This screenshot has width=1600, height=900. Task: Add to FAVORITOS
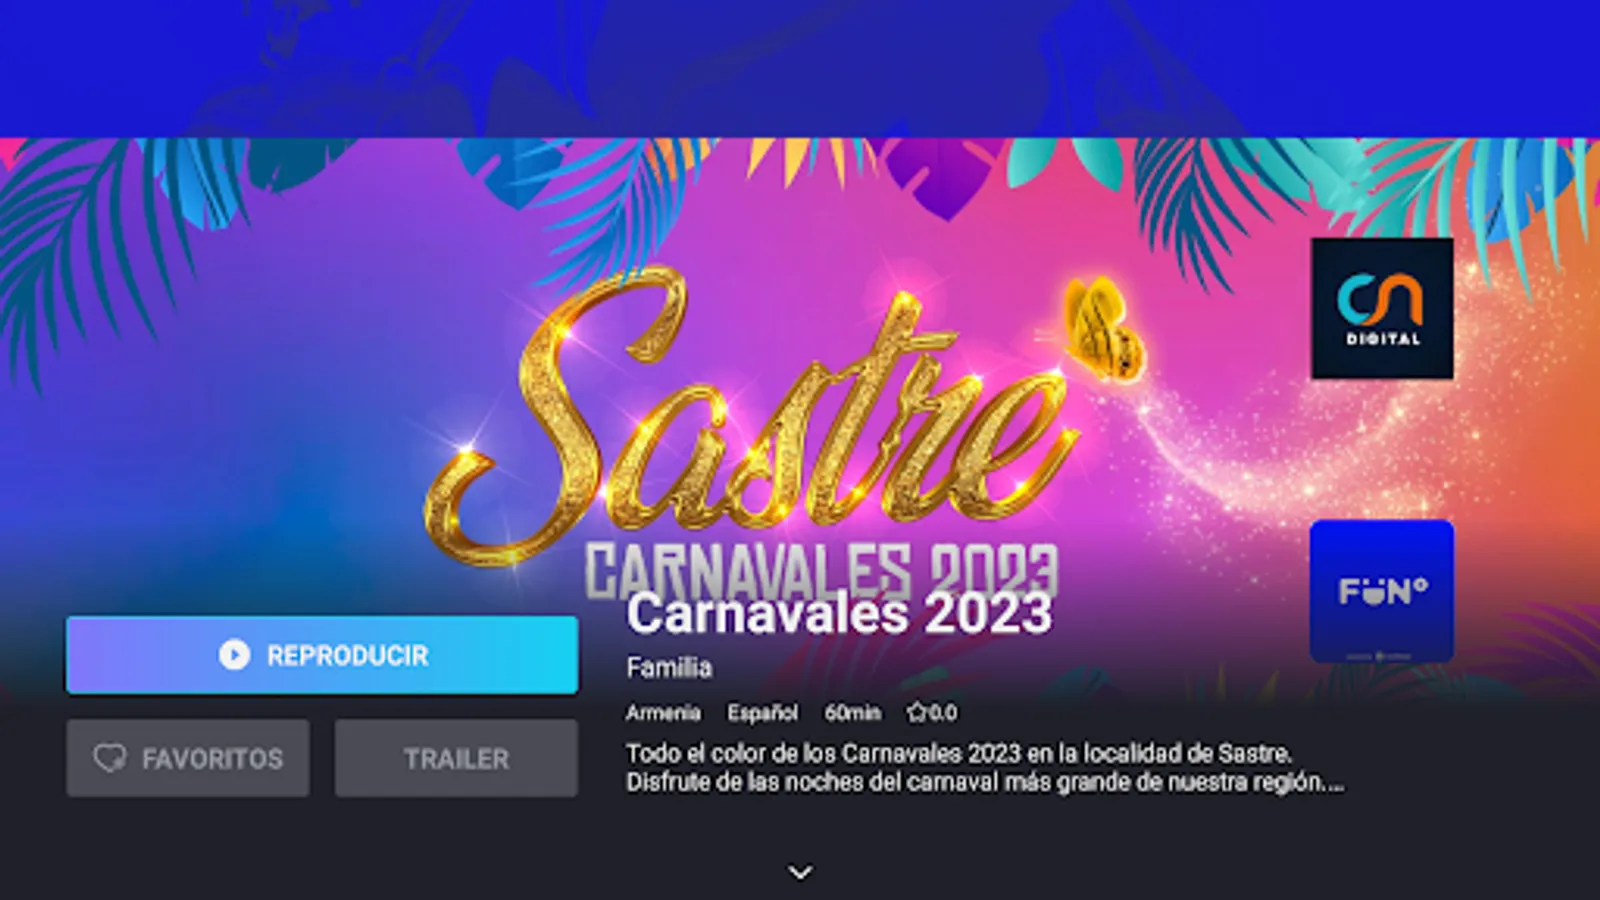[188, 758]
